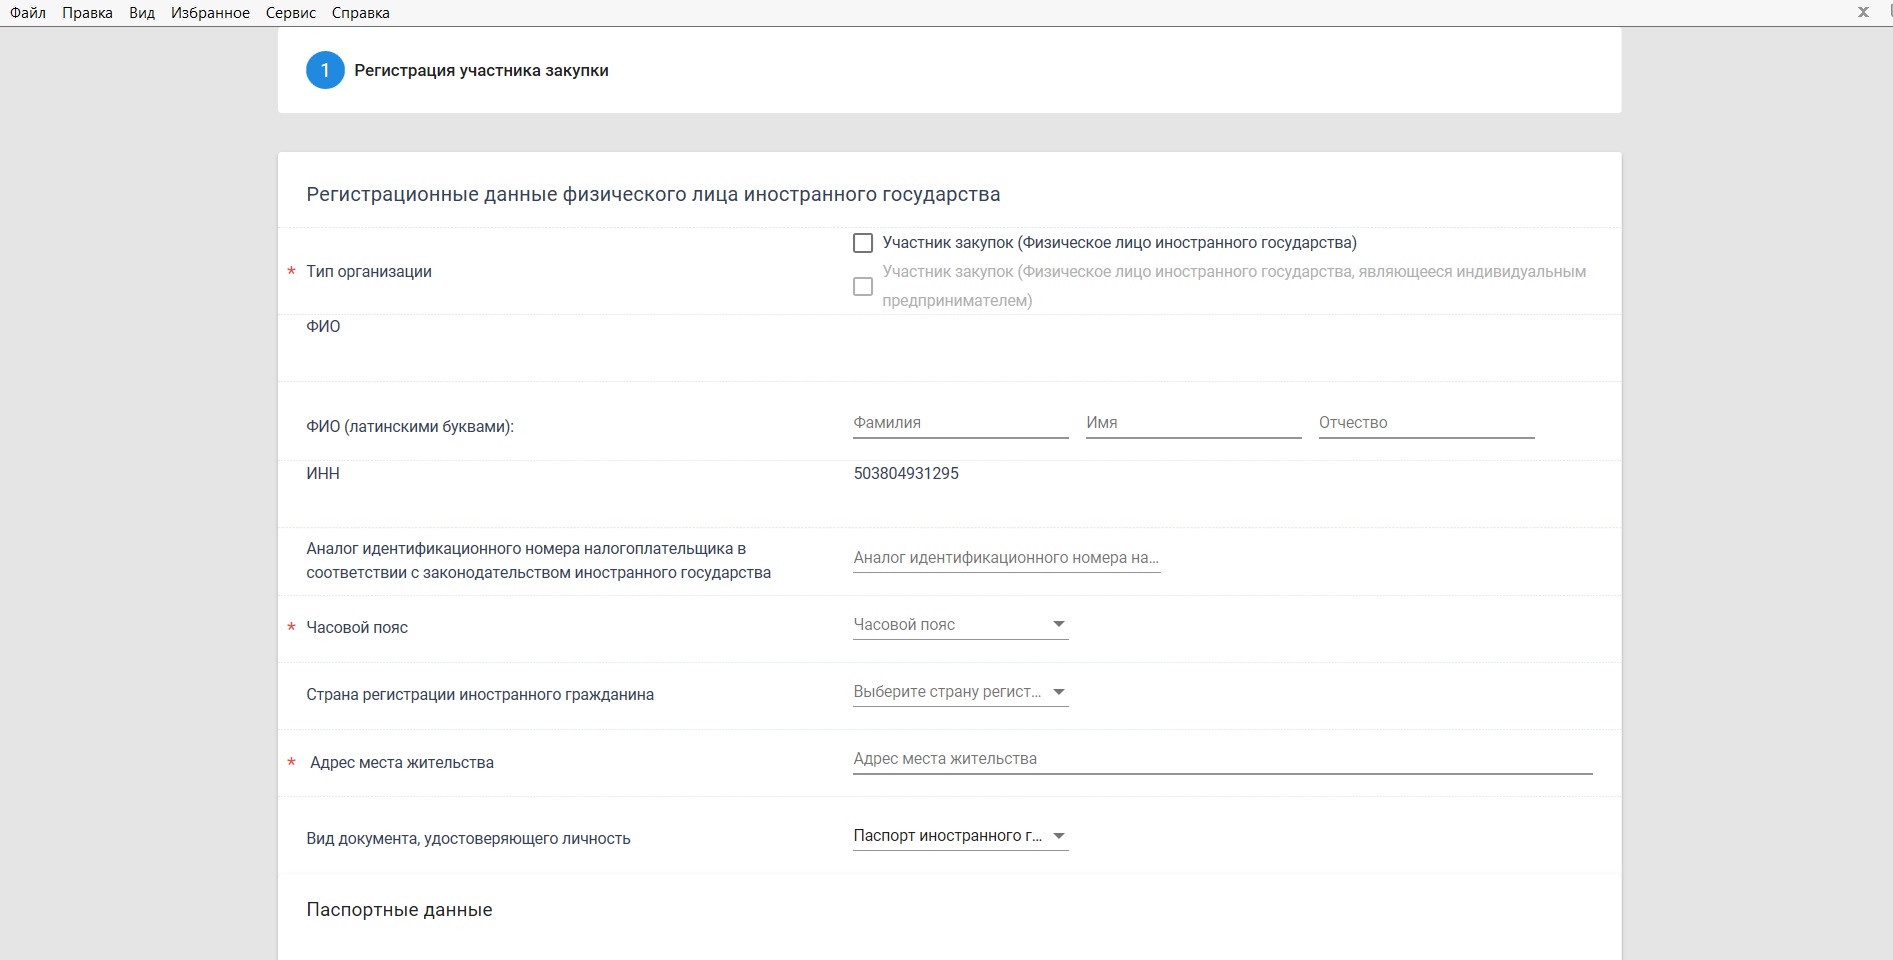The height and width of the screenshot is (960, 1893).
Task: Check 'Участник закупок (Физическое лицо иностранного государства)' checkbox
Action: [x=863, y=243]
